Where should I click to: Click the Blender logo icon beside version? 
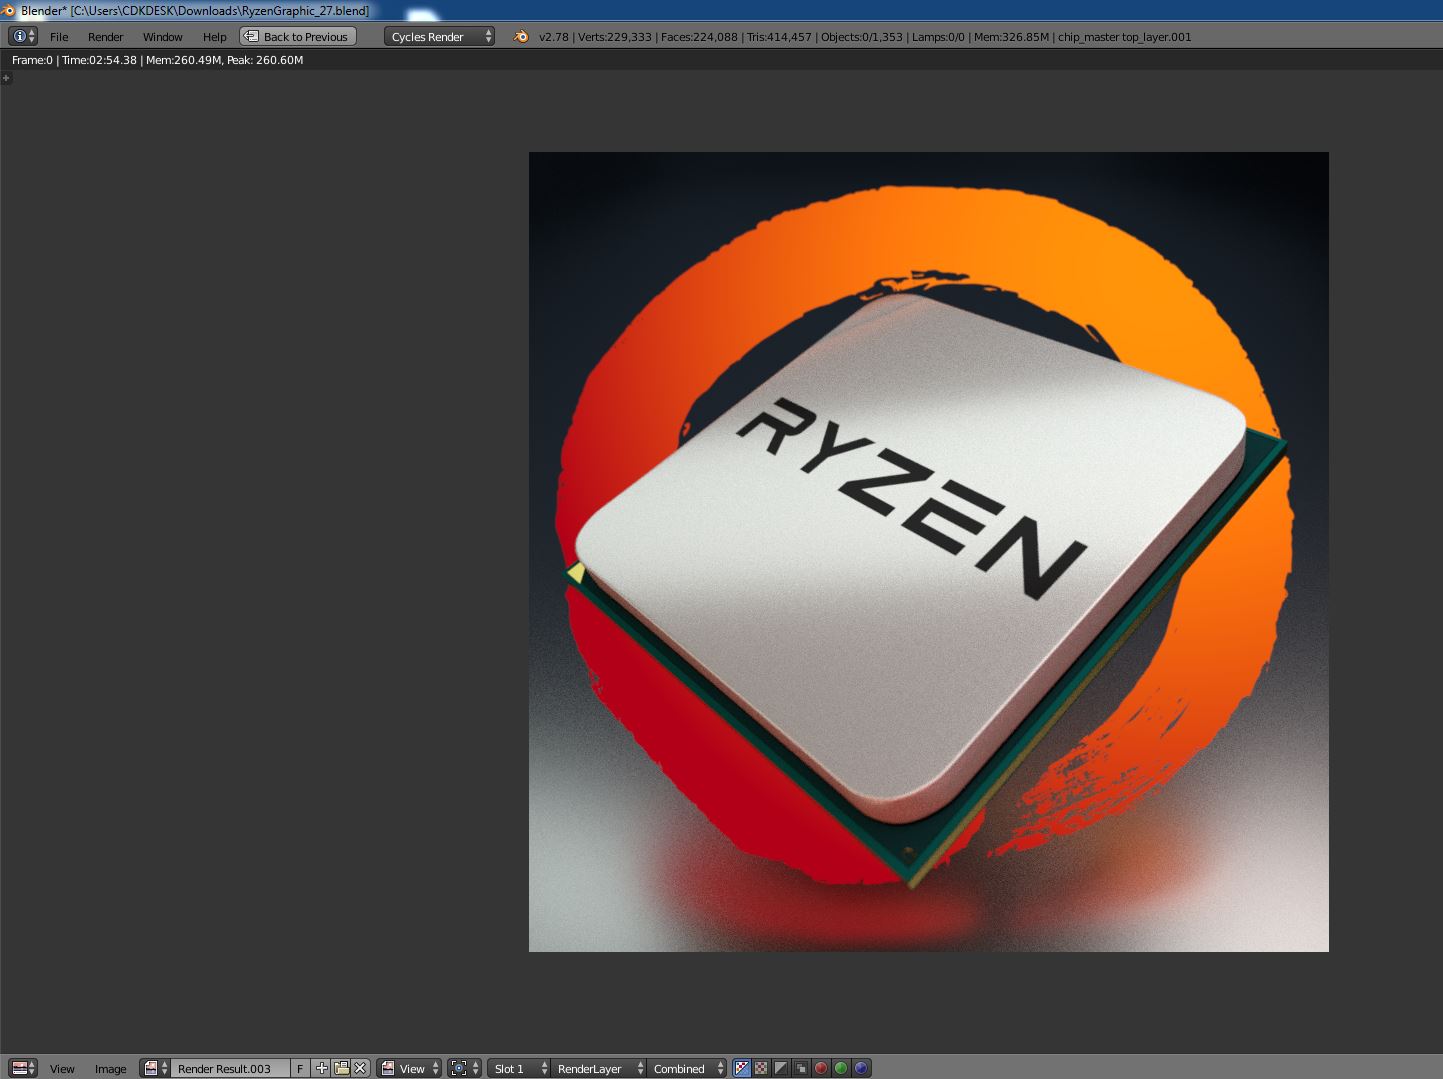[x=520, y=36]
